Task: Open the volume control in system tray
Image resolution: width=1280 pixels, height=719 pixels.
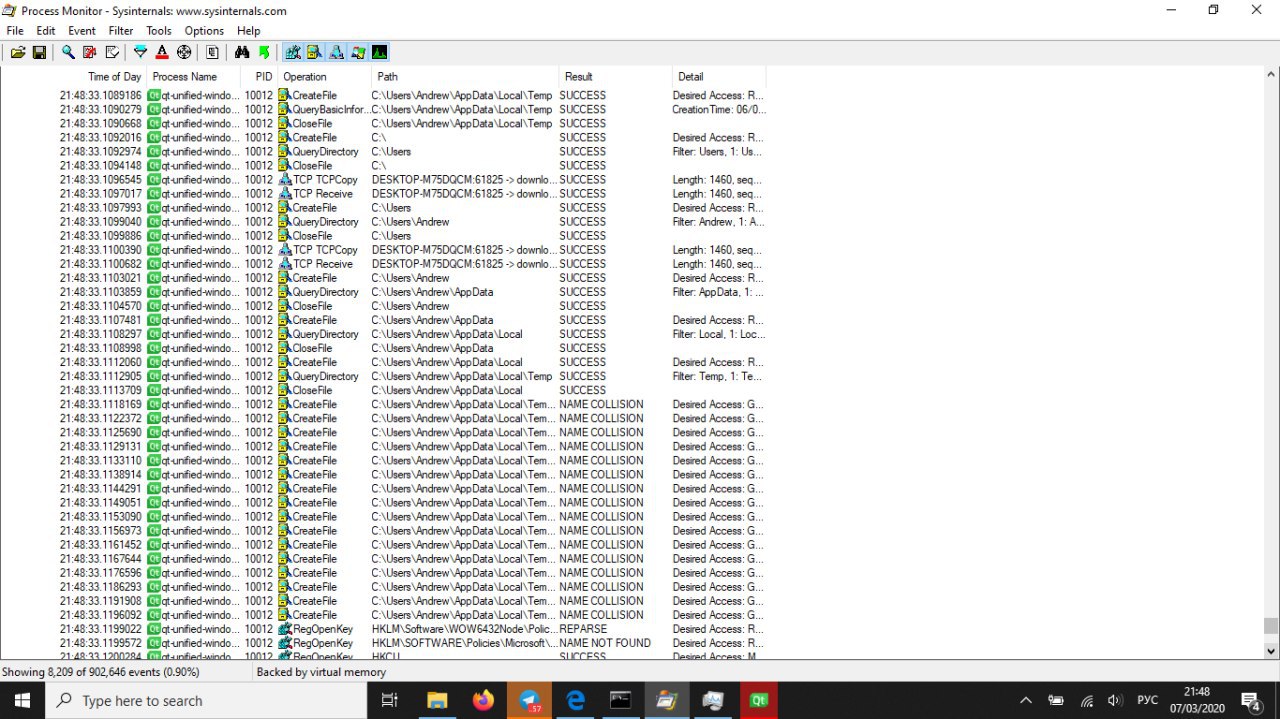Action: pos(1116,701)
